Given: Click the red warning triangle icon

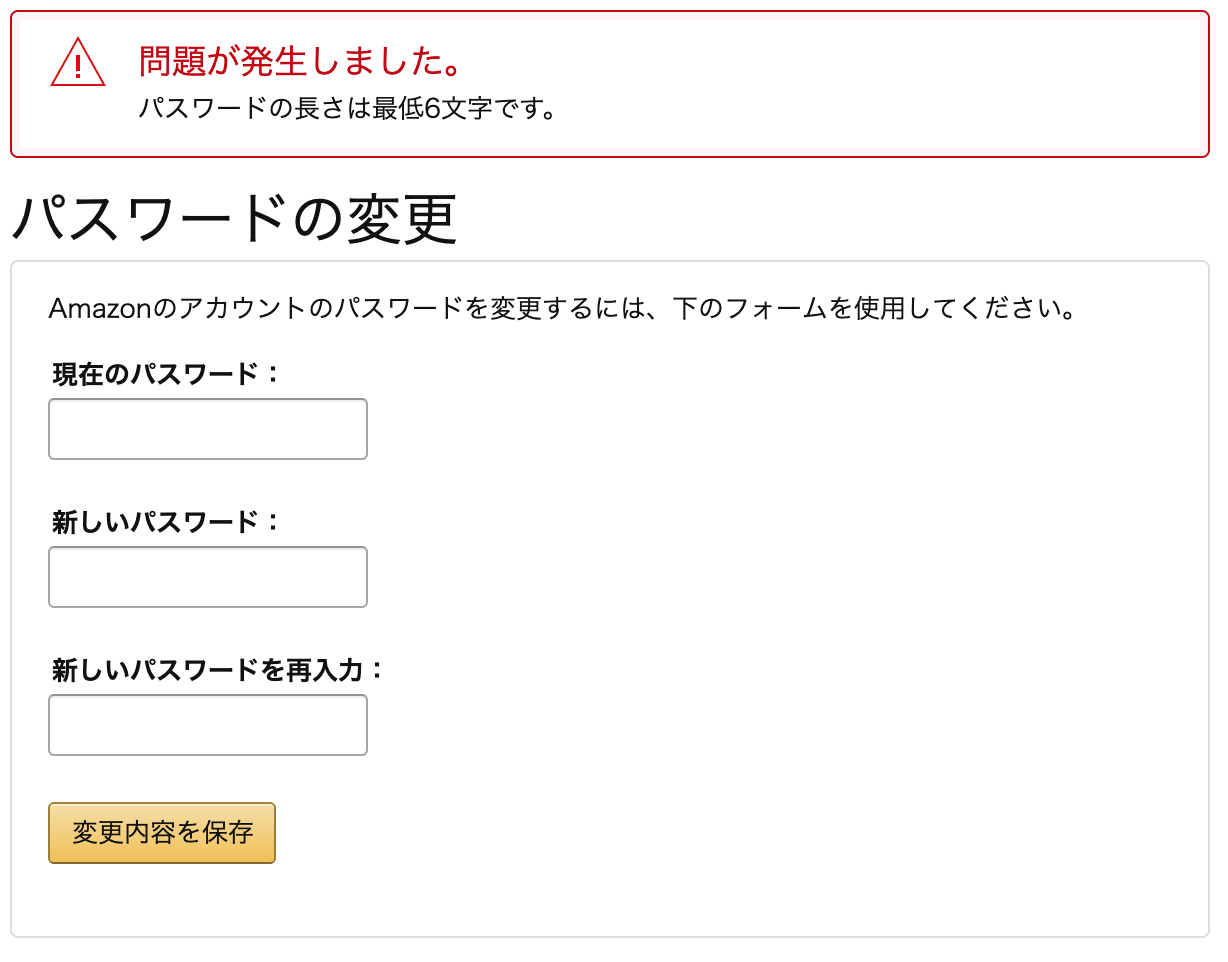Looking at the screenshot, I should tap(77, 63).
